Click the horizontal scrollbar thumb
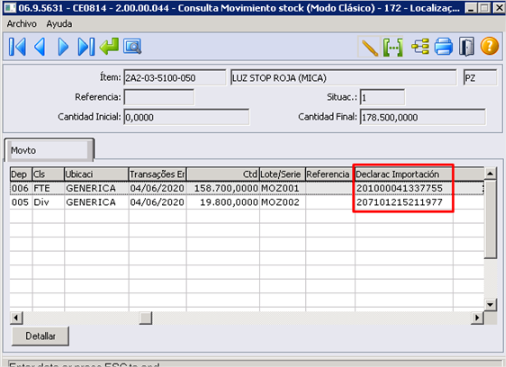Screen dimensions: 506x367 point(146,318)
